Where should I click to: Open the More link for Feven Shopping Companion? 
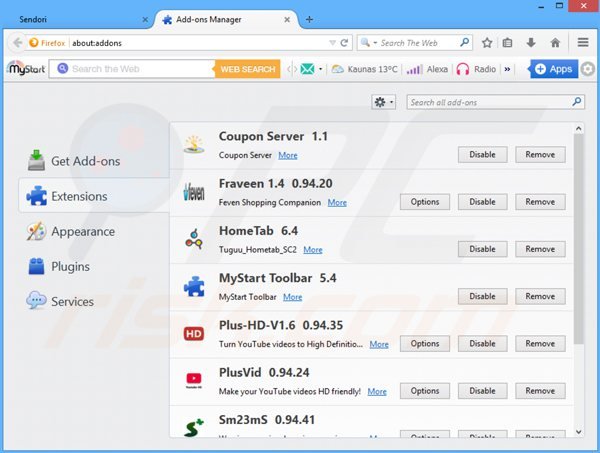pos(337,202)
